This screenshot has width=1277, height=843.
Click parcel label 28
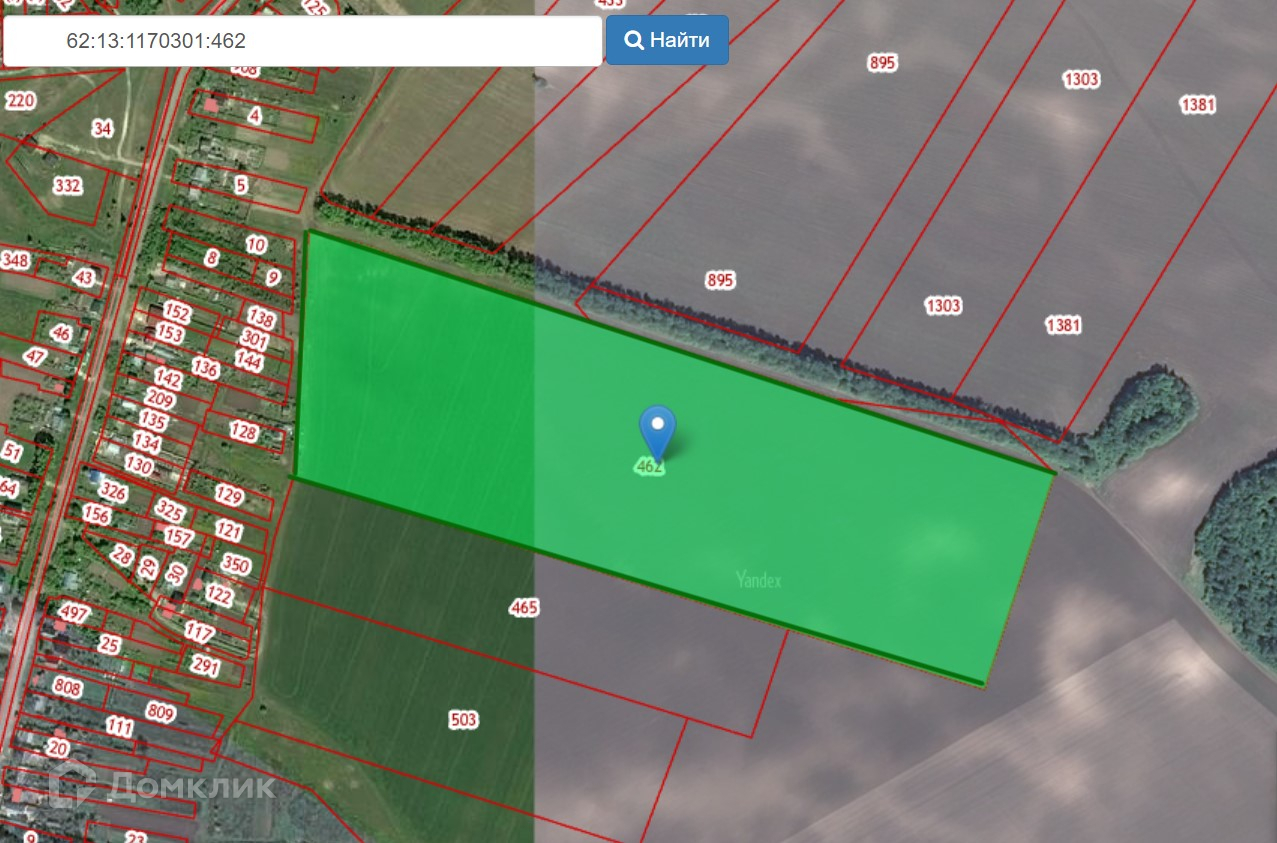click(x=122, y=556)
